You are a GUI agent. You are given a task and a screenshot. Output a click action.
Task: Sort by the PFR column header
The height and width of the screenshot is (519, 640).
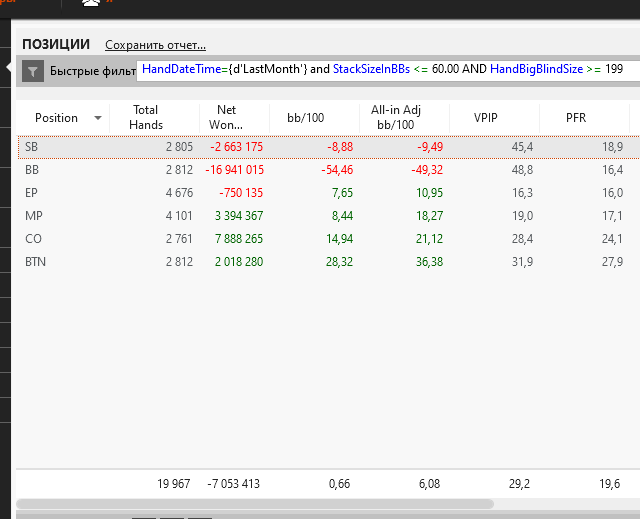point(576,118)
